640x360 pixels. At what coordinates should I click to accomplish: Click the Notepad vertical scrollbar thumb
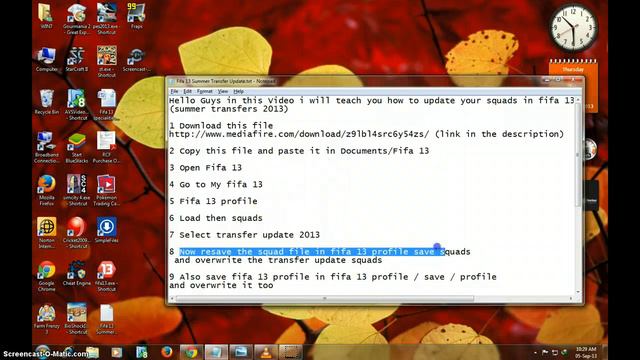578,155
